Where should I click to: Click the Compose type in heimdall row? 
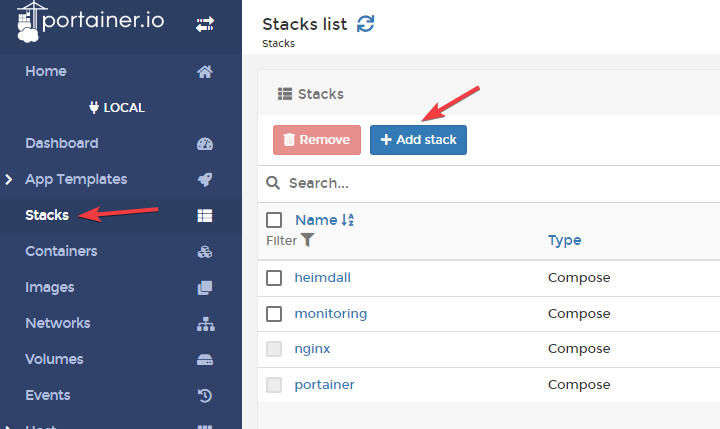click(579, 278)
